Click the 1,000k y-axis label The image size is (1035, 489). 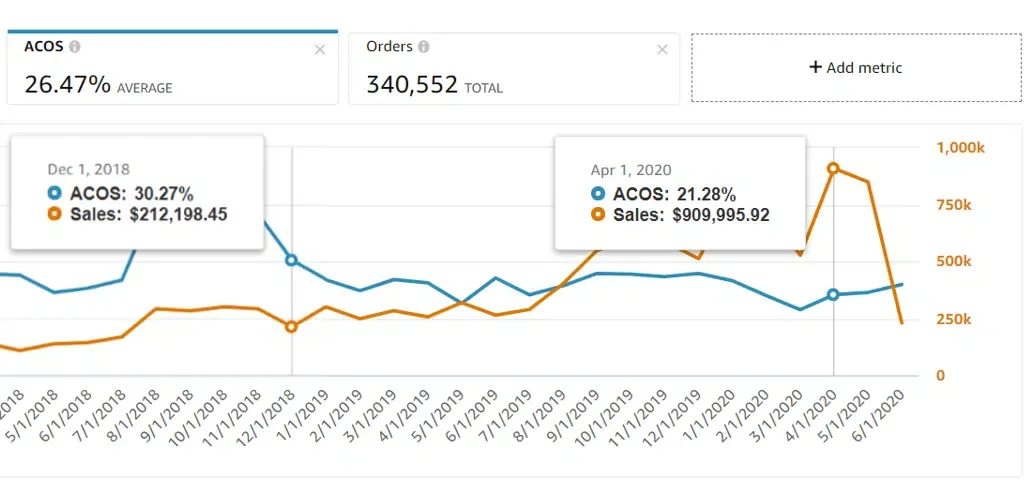960,148
